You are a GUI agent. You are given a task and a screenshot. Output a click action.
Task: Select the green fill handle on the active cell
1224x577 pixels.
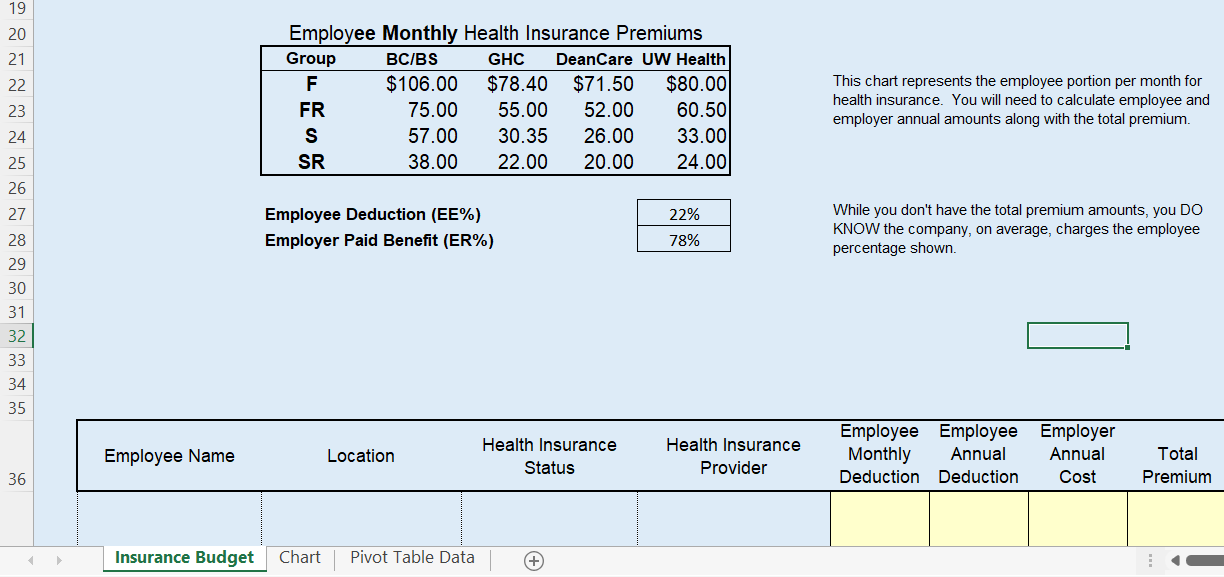pyautogui.click(x=1127, y=348)
